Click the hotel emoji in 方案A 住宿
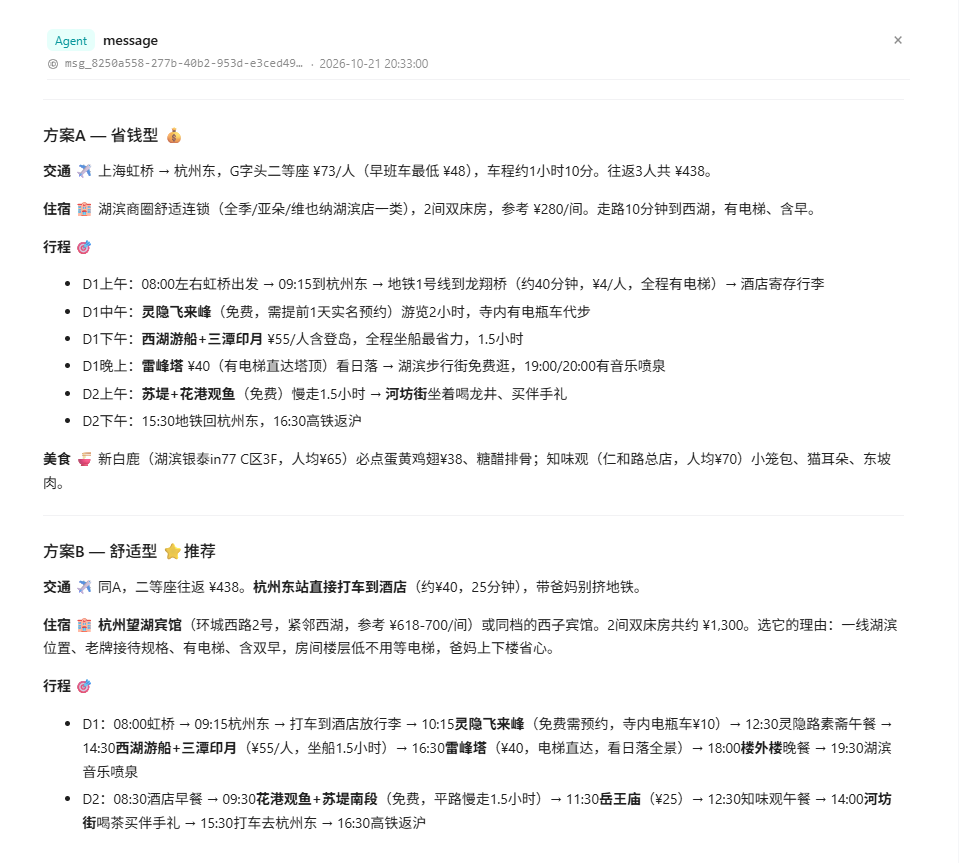 pos(84,209)
